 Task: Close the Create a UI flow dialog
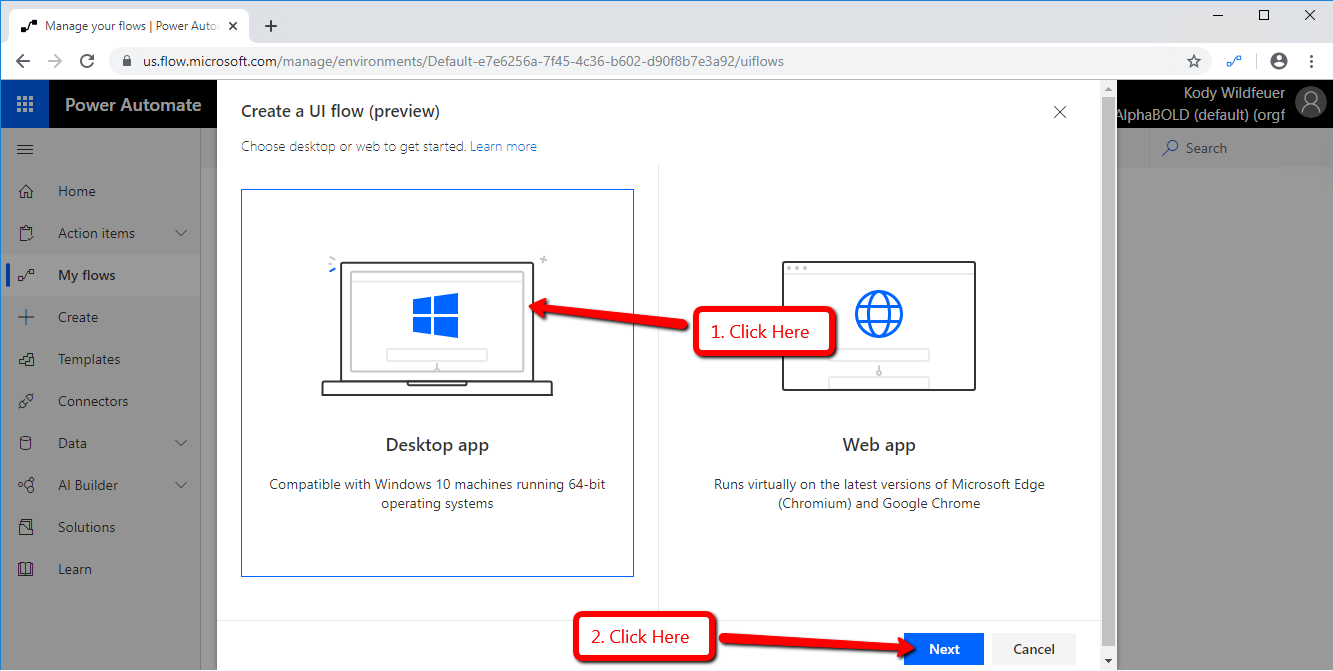coord(1060,112)
